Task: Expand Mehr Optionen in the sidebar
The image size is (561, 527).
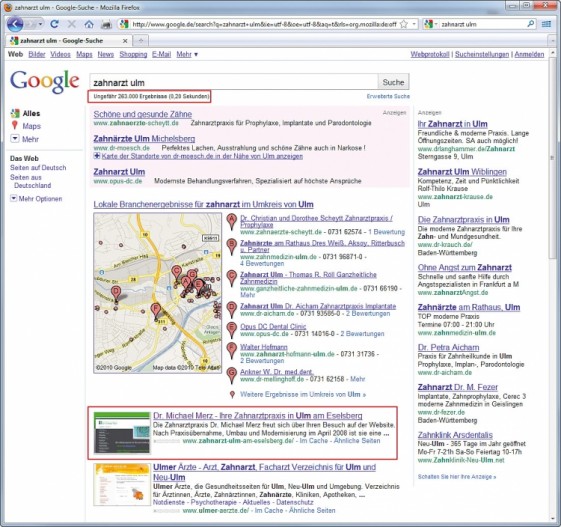Action: point(36,199)
